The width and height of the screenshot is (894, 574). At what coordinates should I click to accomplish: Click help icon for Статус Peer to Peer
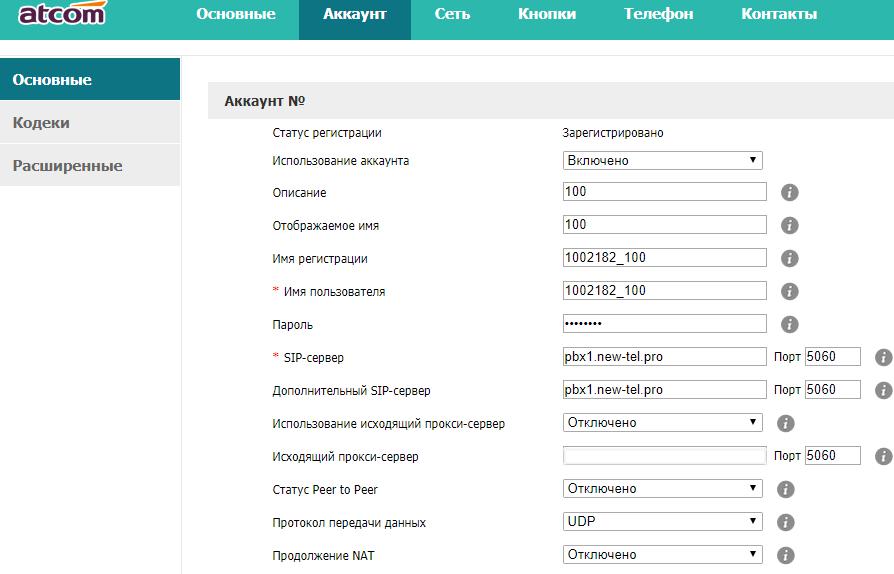coord(785,489)
